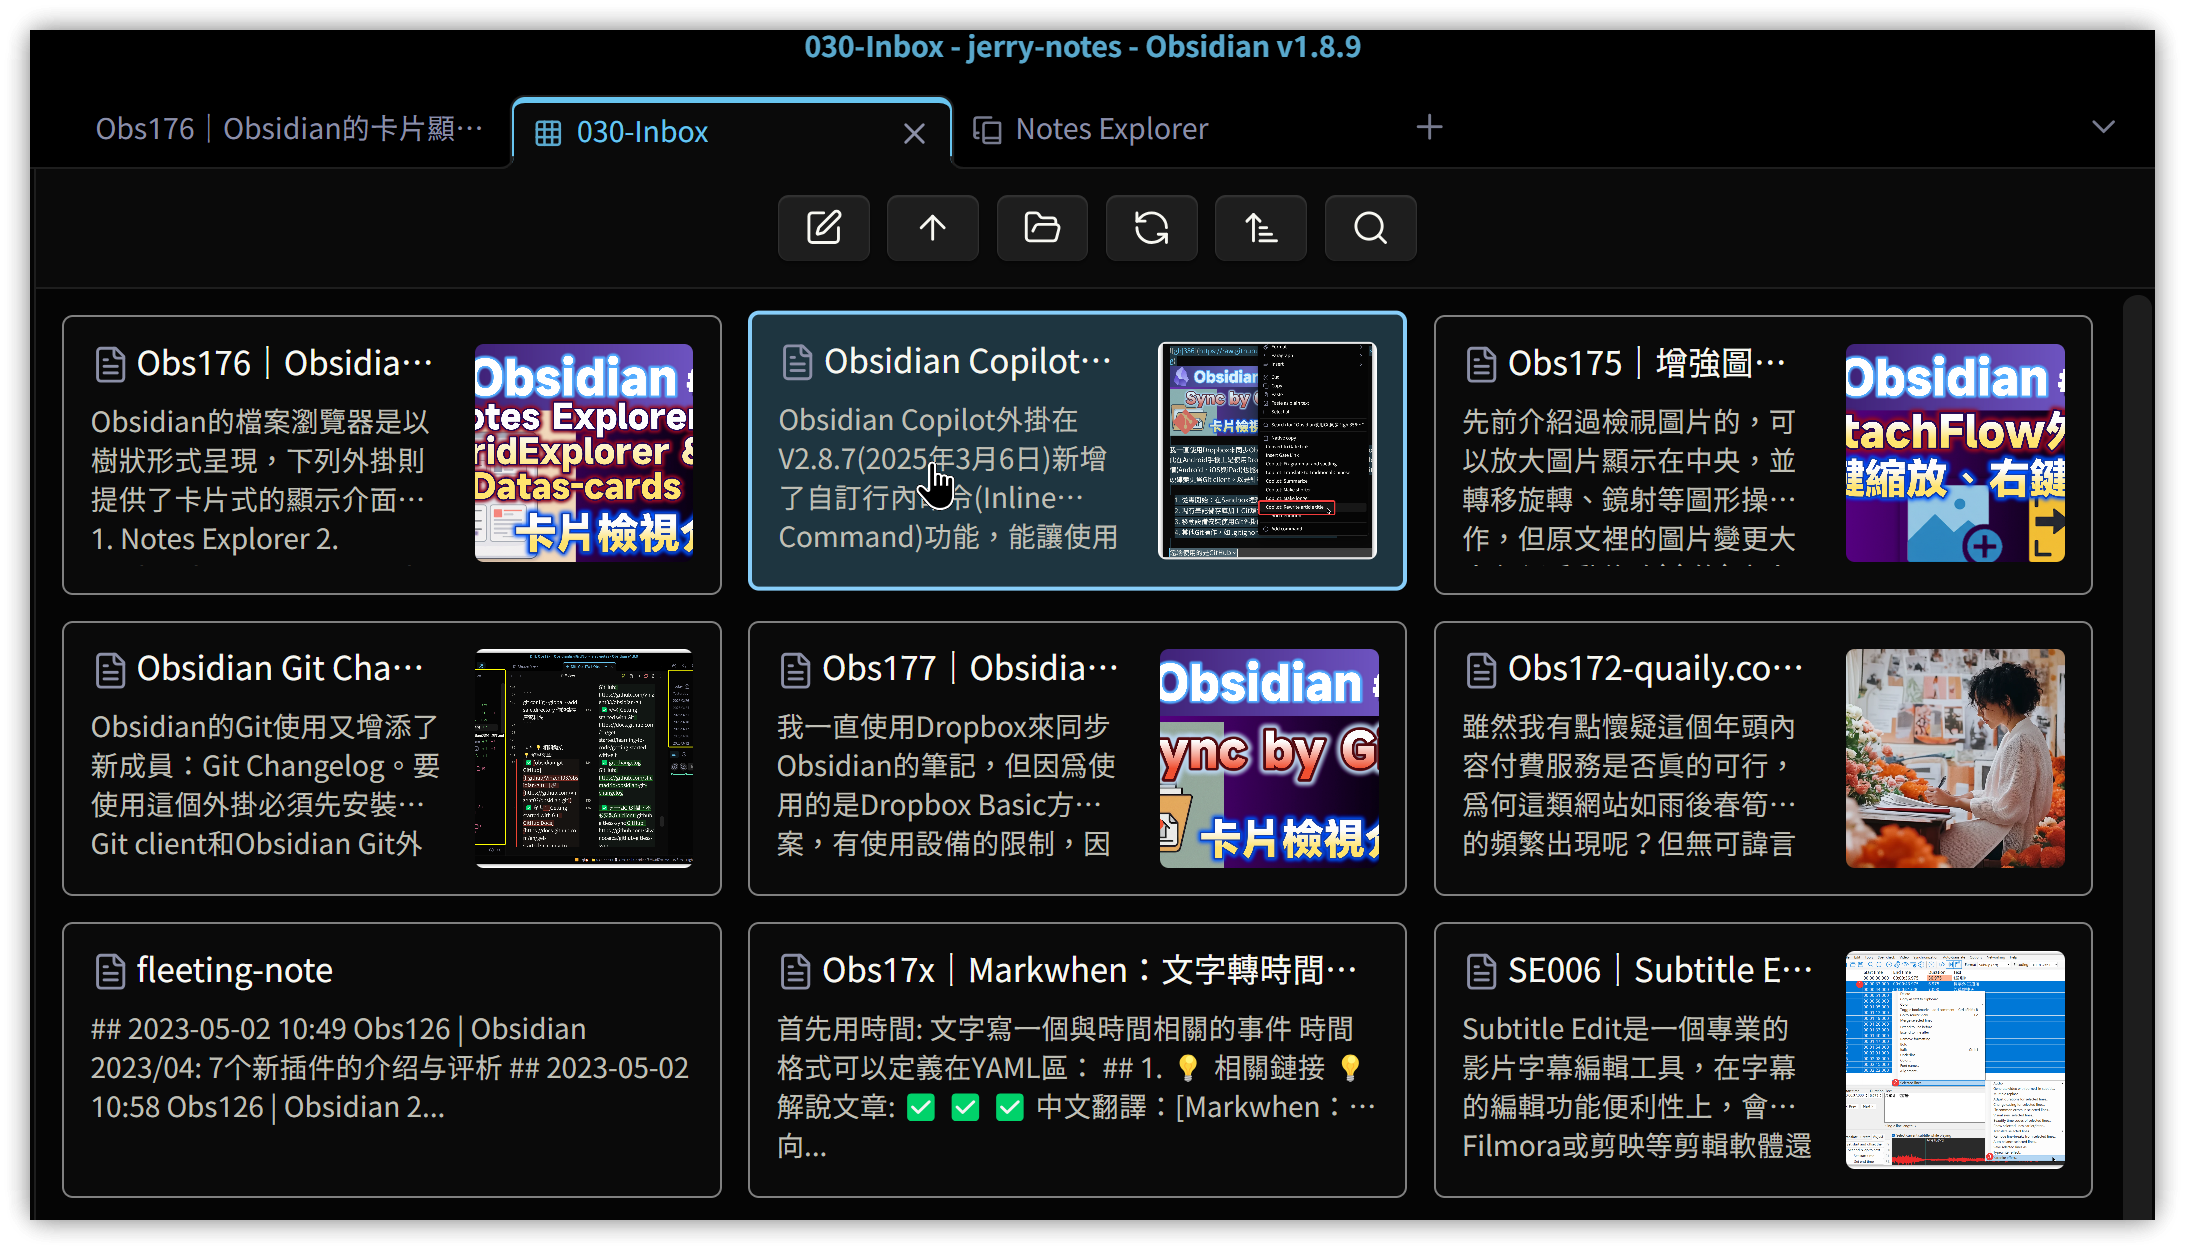The width and height of the screenshot is (2185, 1250).
Task: Open the sort order icon
Action: 1260,228
